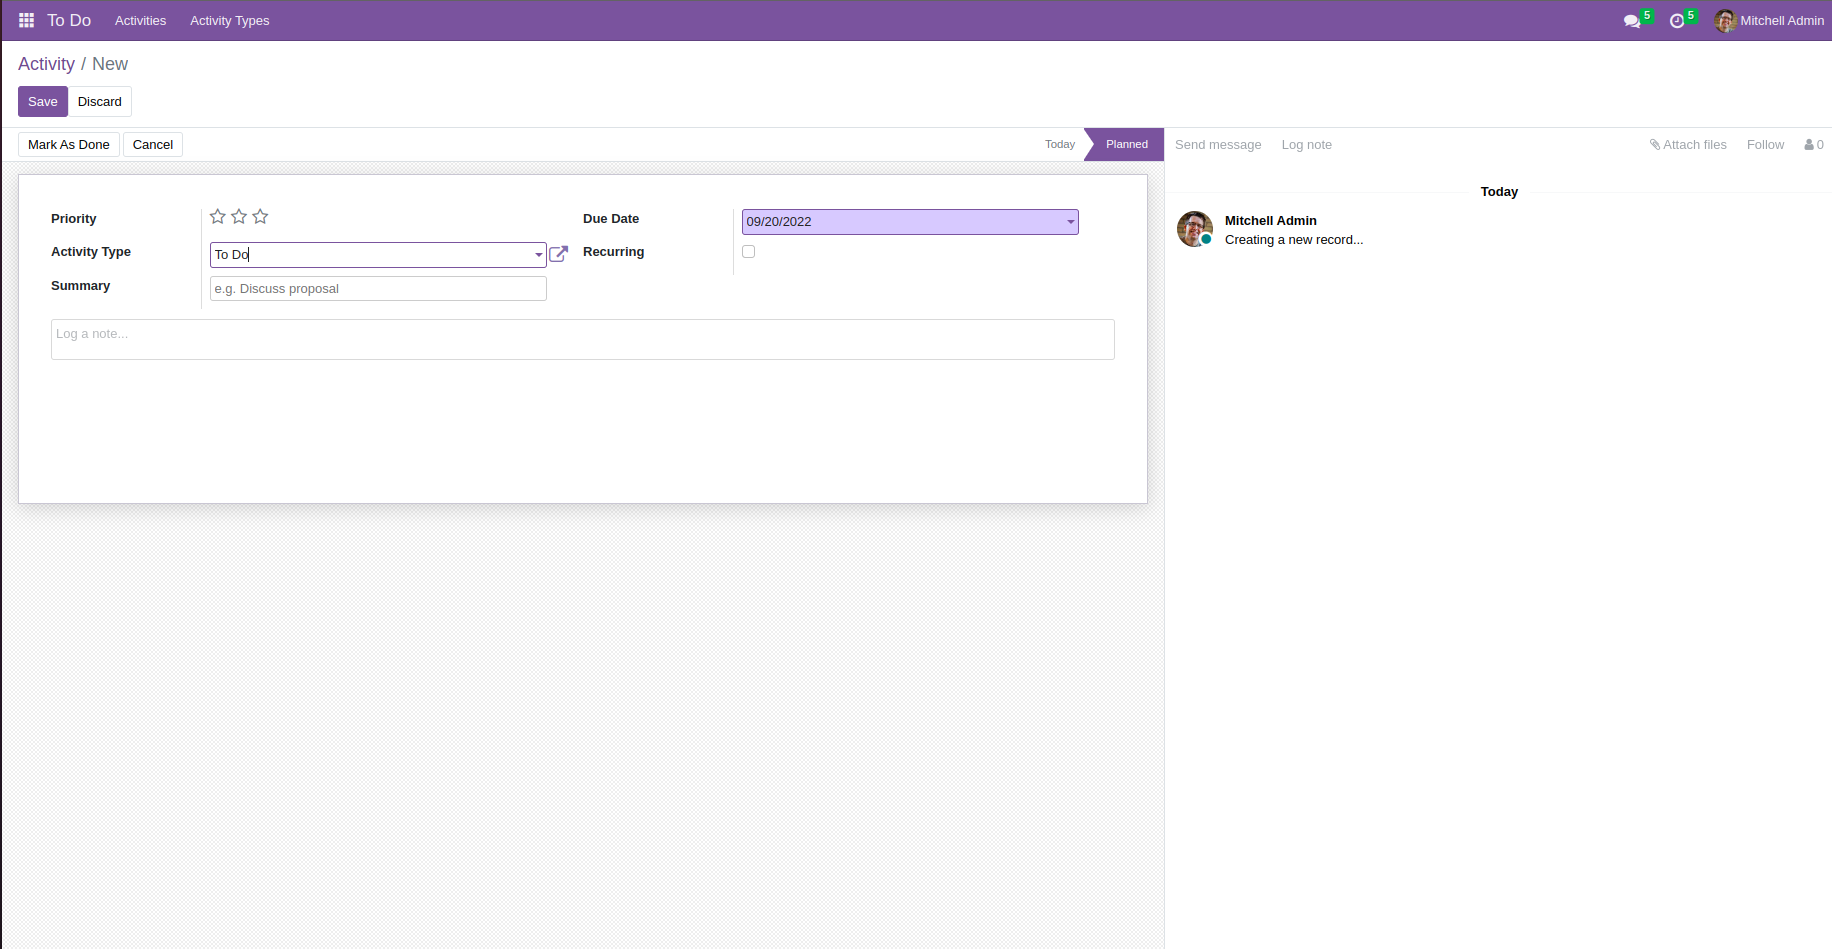This screenshot has width=1832, height=949.
Task: Discard the new activity
Action: pyautogui.click(x=100, y=102)
